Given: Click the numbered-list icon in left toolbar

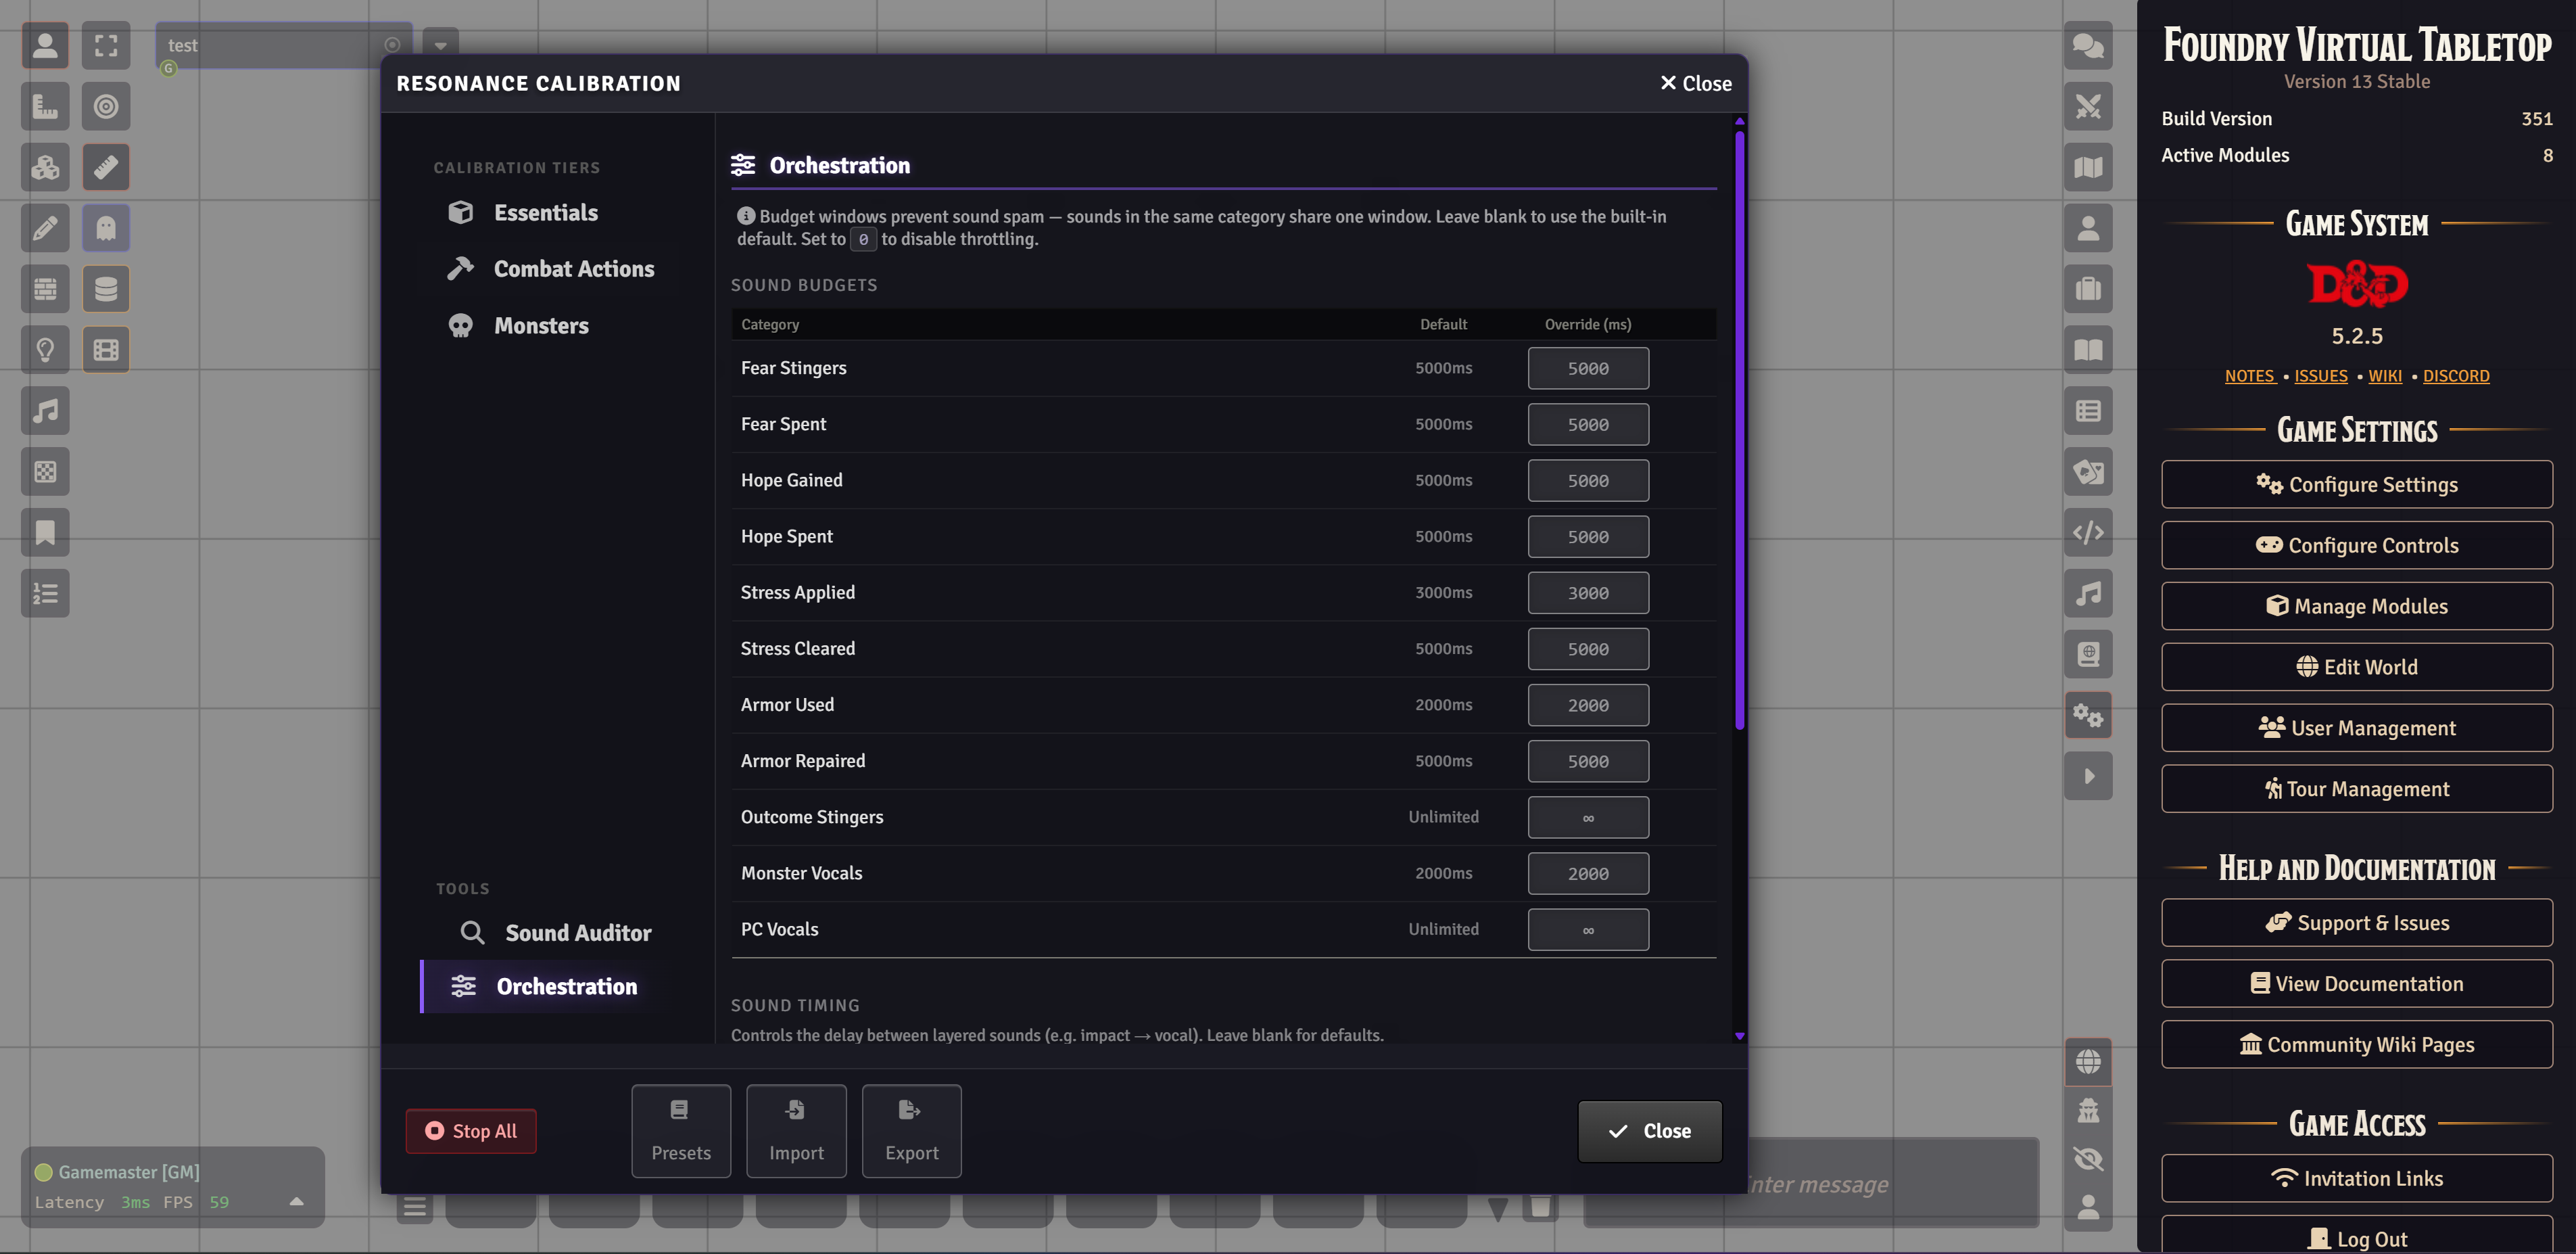Looking at the screenshot, I should click(45, 594).
